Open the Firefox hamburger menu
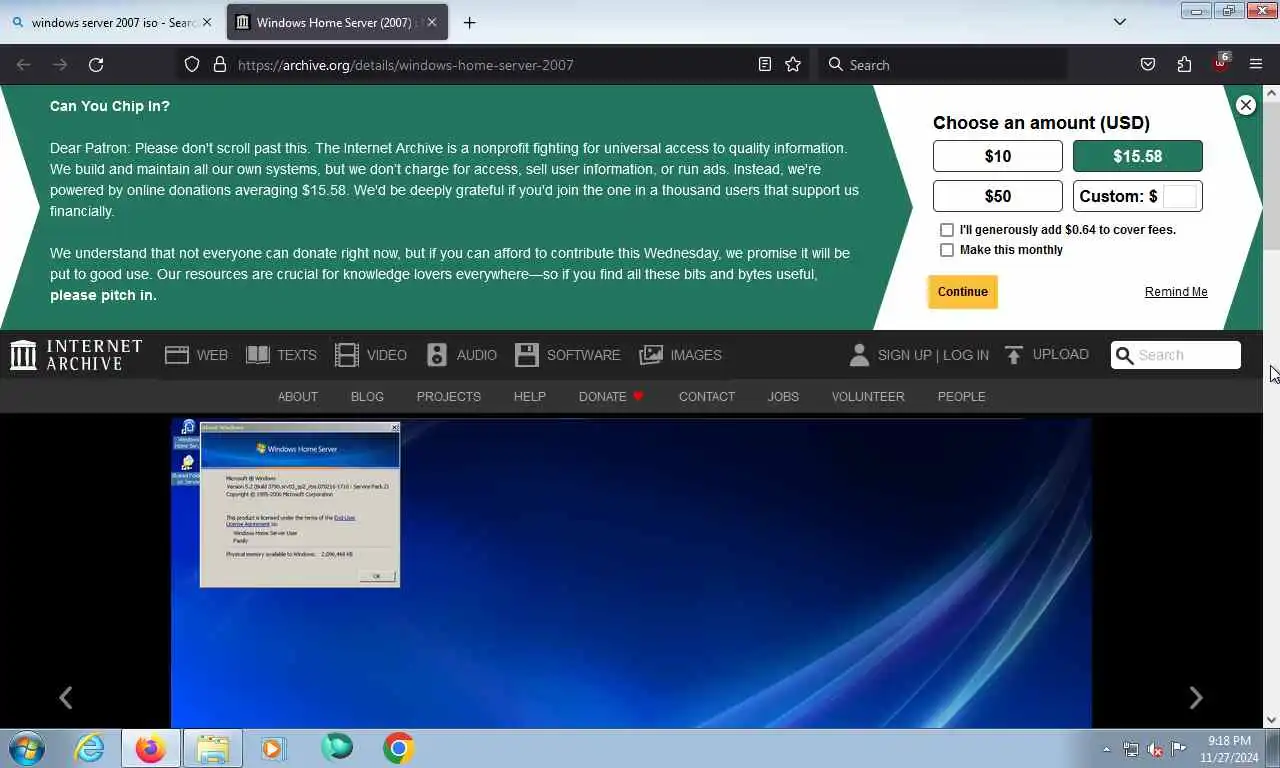1280x768 pixels. [x=1256, y=65]
